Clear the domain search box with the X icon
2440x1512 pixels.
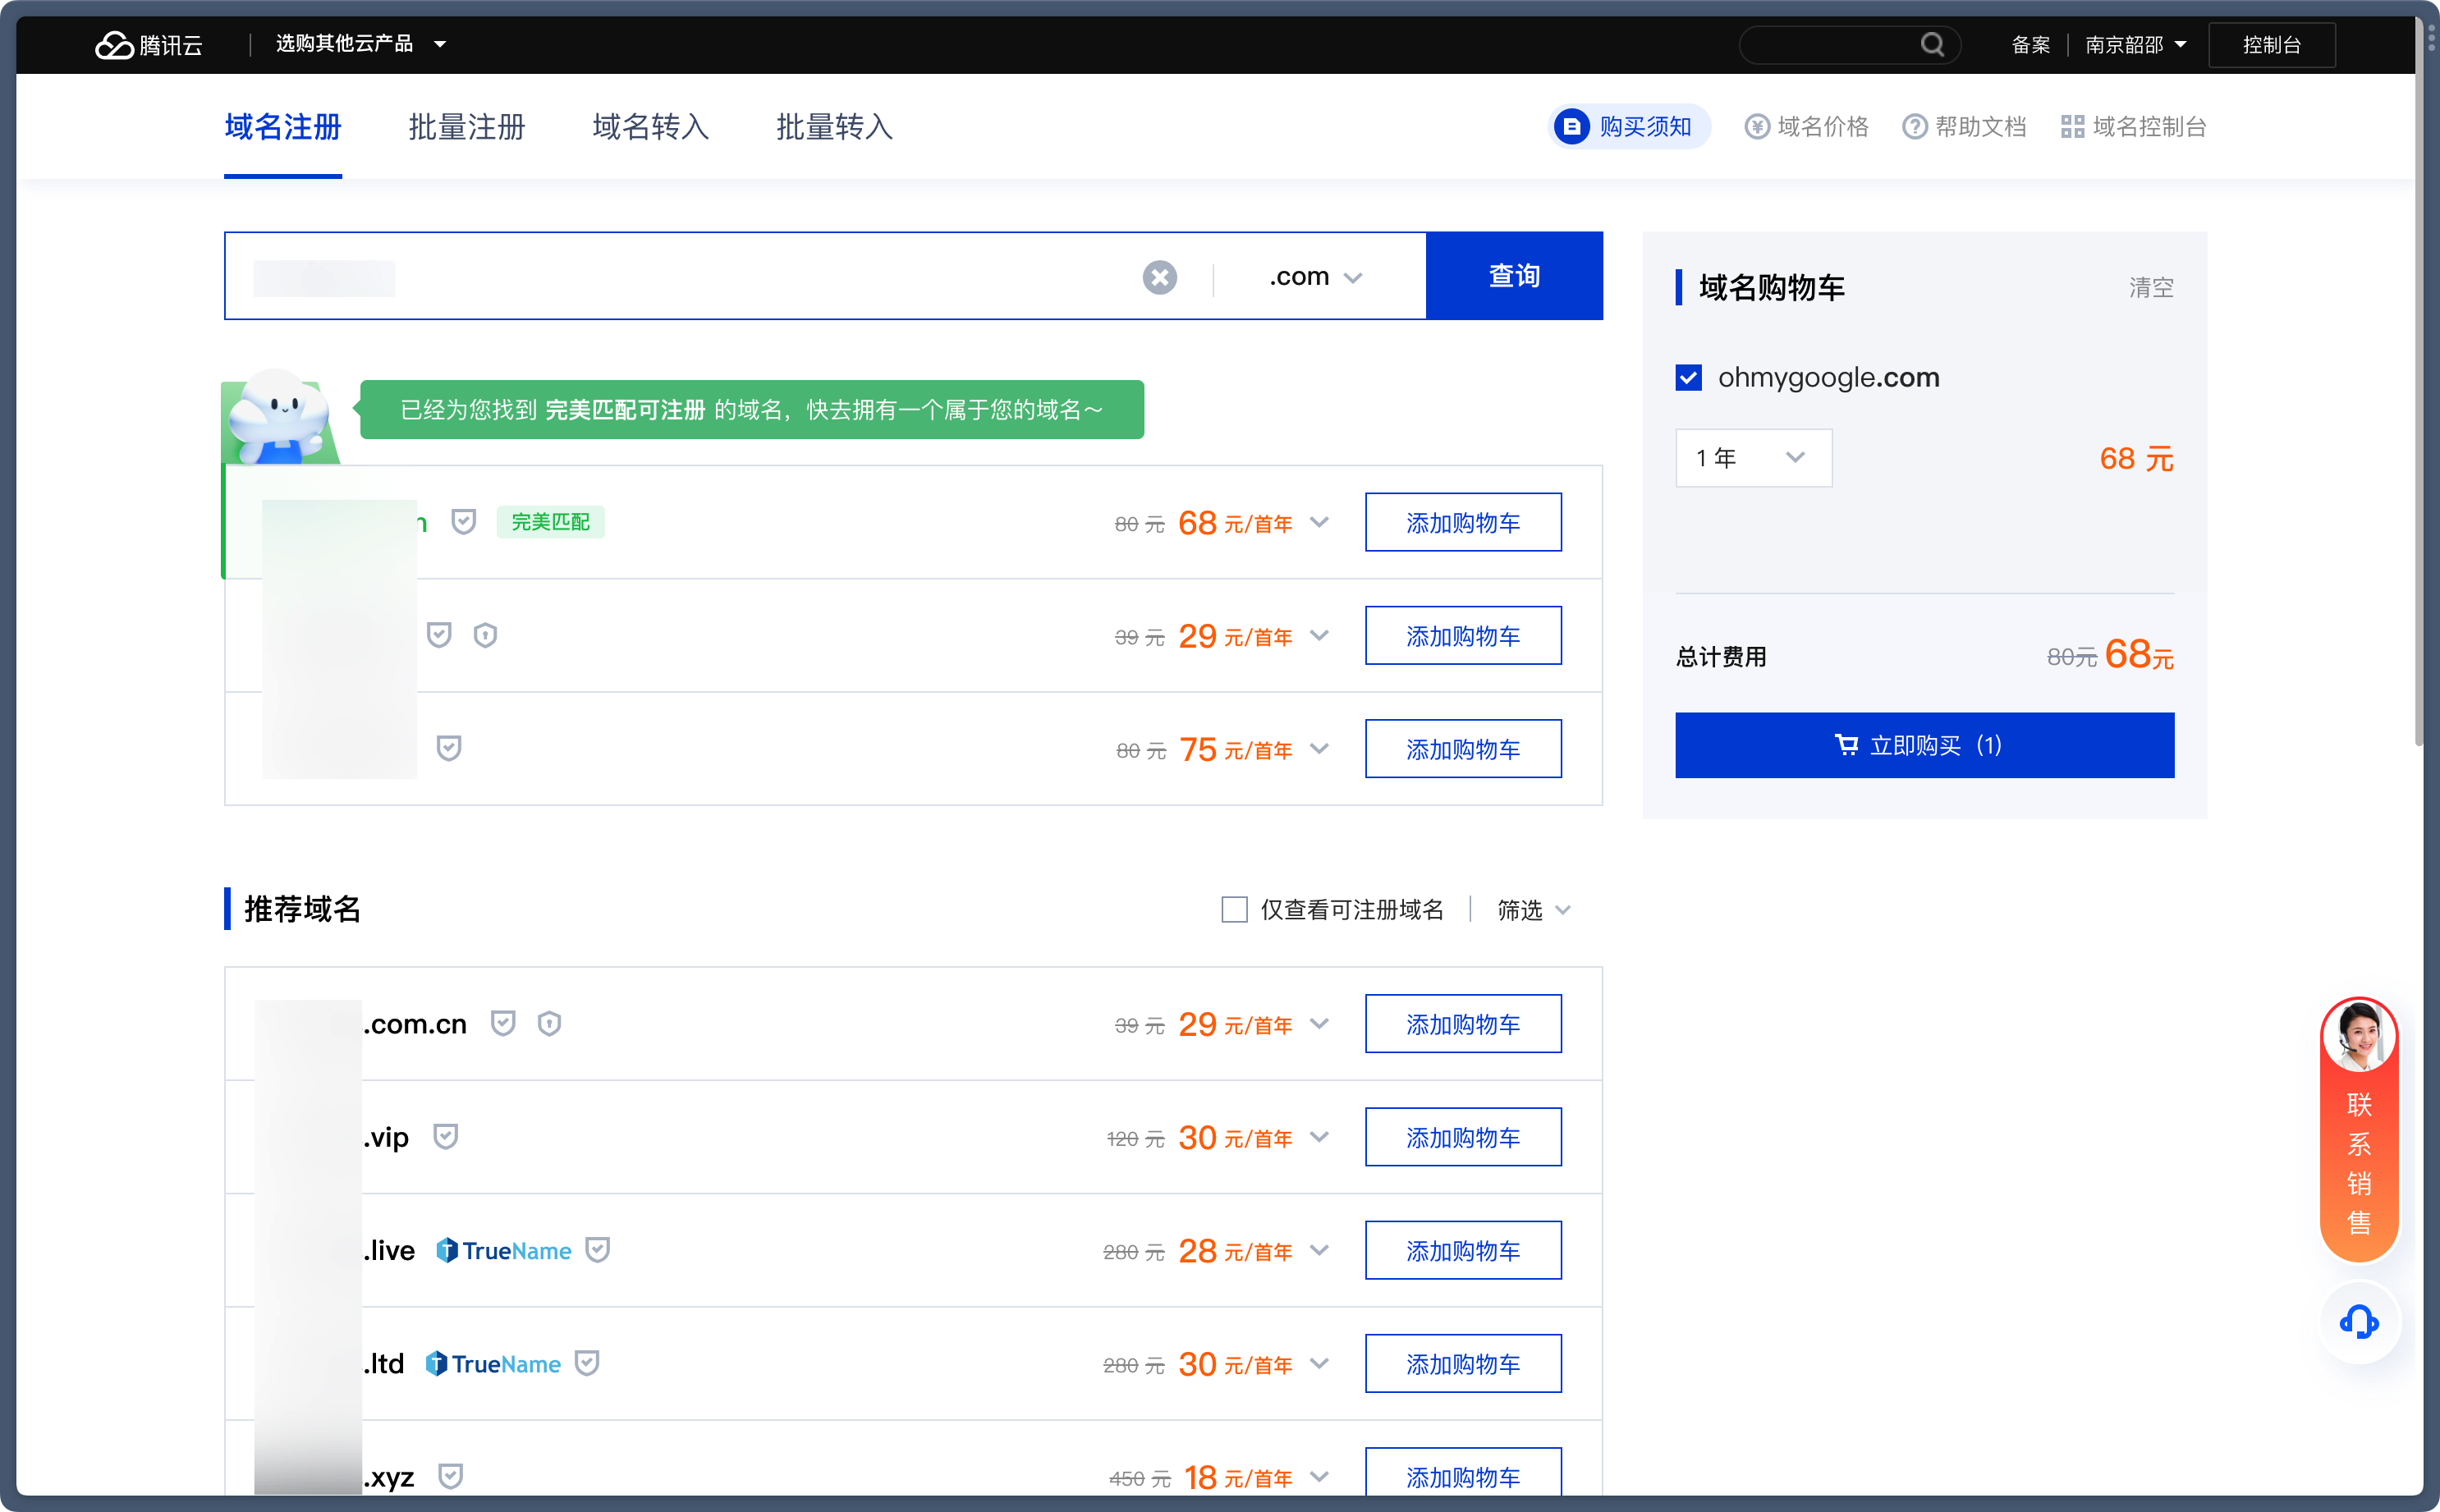click(x=1159, y=277)
